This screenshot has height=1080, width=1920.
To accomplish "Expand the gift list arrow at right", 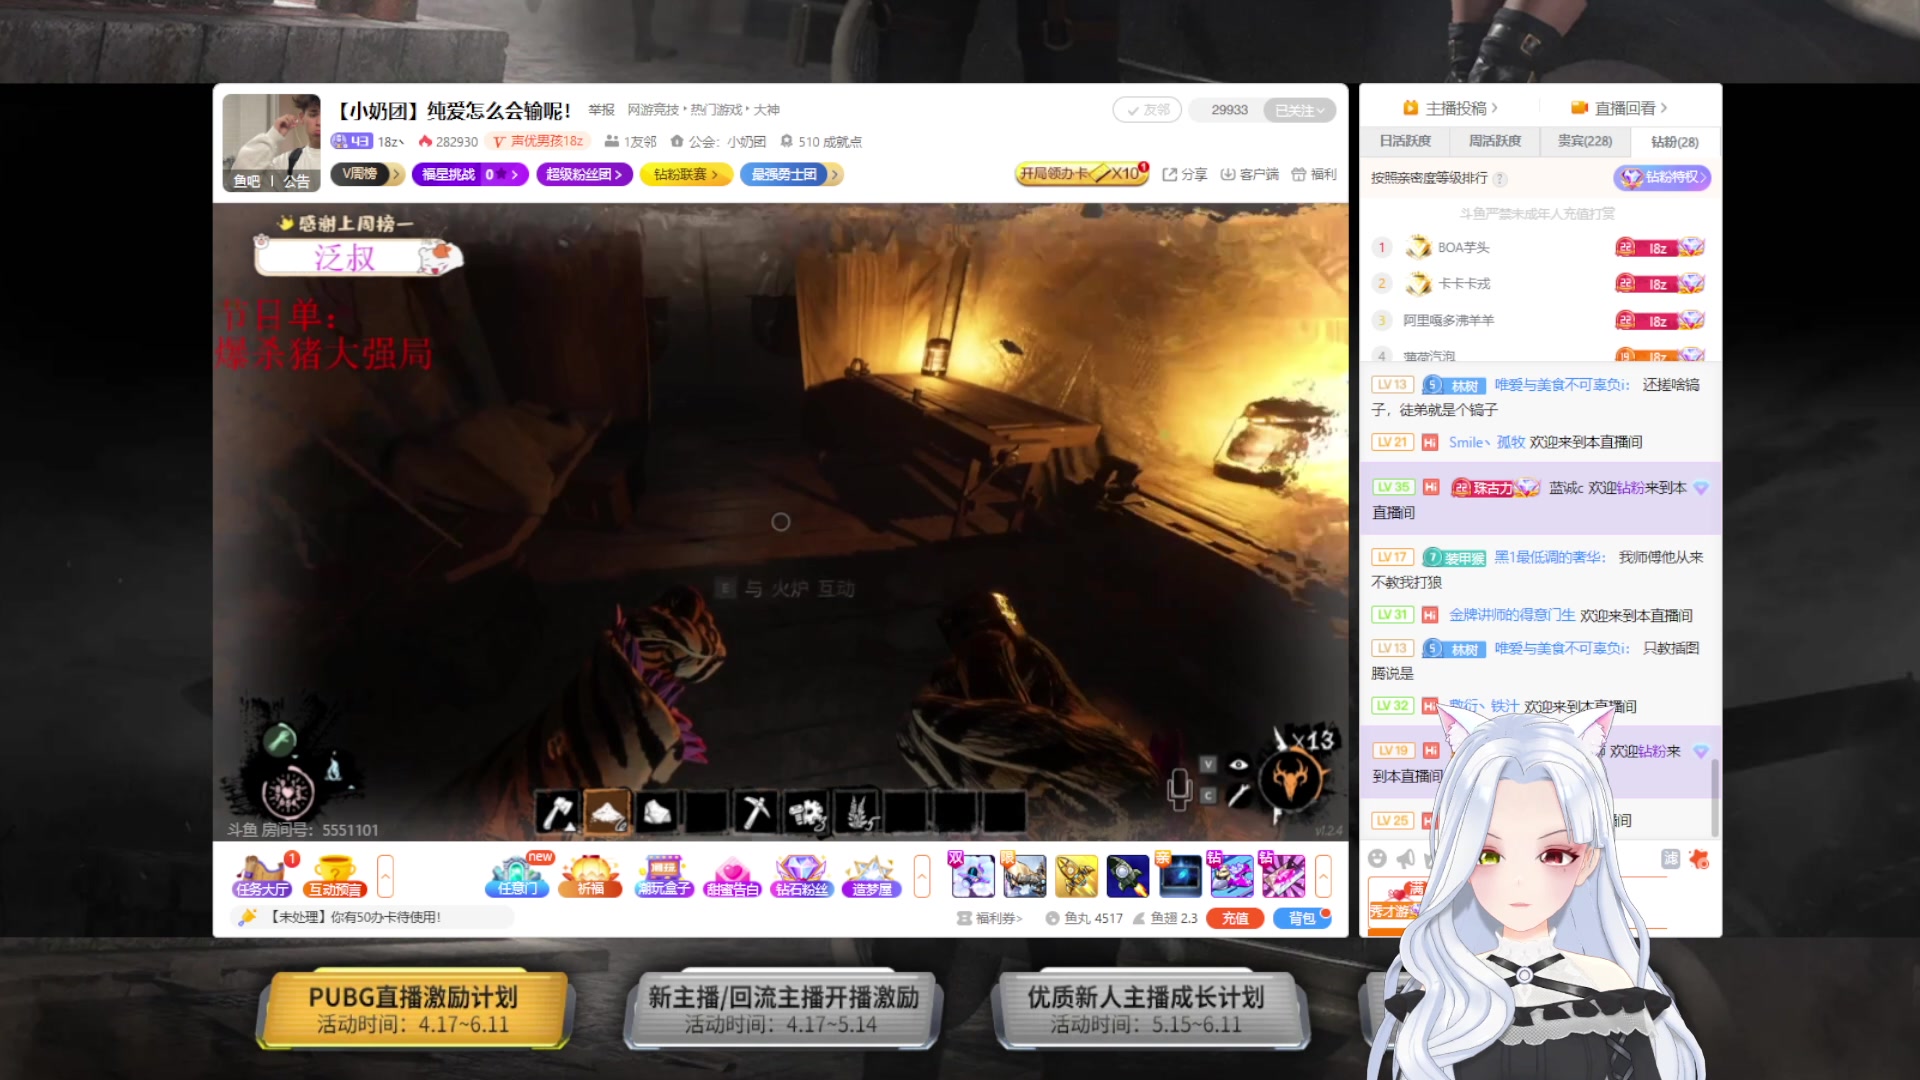I will coord(1323,875).
